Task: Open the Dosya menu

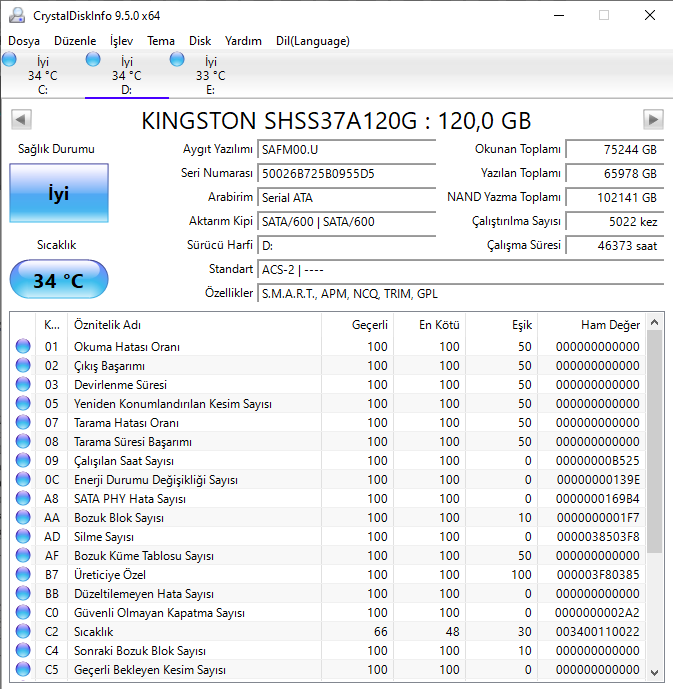Action: 24,41
